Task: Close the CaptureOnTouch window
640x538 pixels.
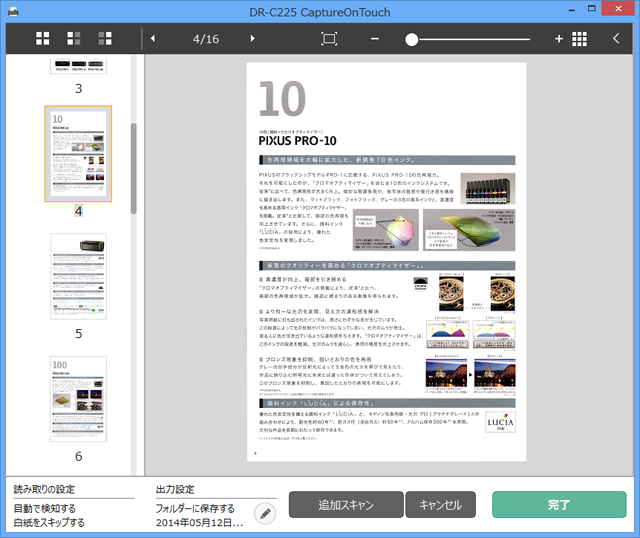Action: coord(618,9)
